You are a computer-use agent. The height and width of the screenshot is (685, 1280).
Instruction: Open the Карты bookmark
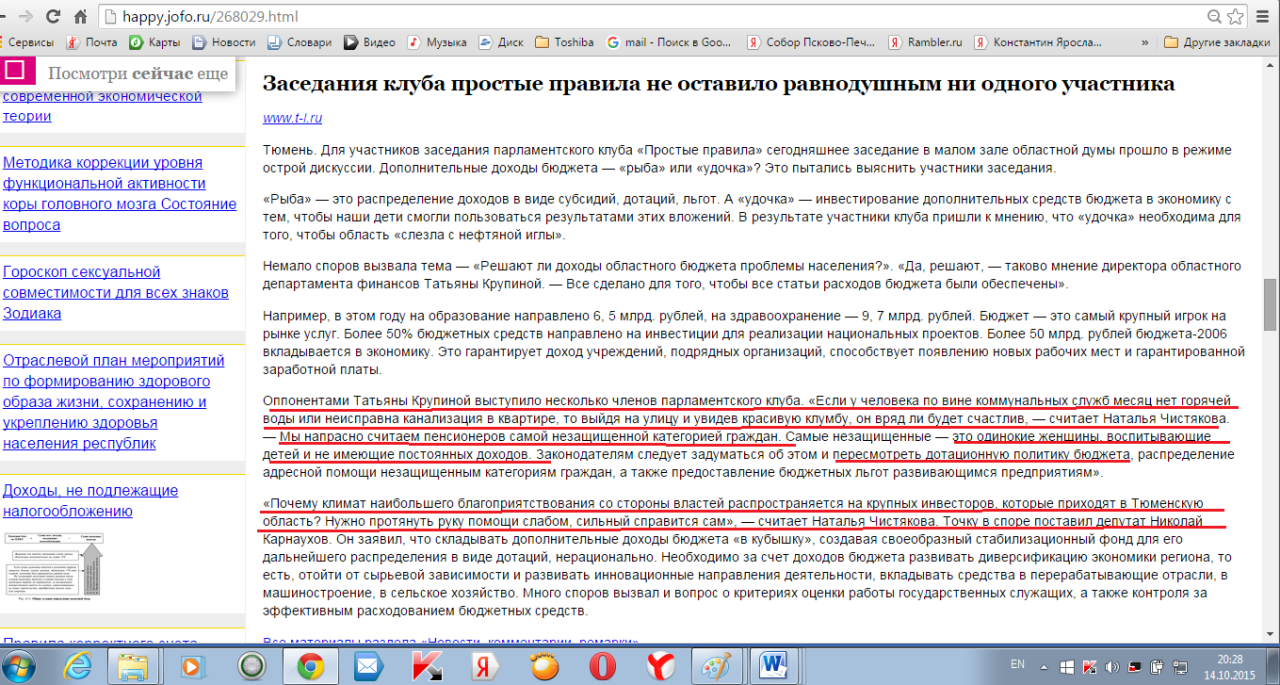(155, 43)
